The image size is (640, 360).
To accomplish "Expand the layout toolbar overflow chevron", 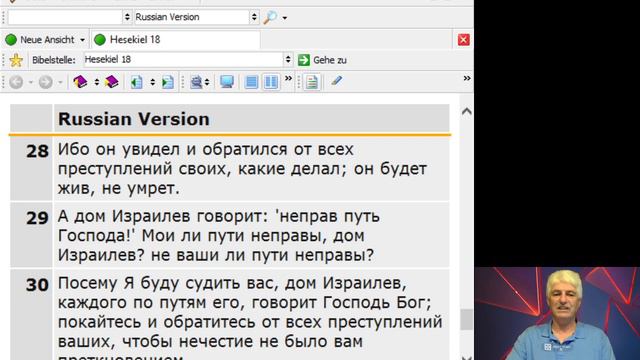I will [289, 79].
